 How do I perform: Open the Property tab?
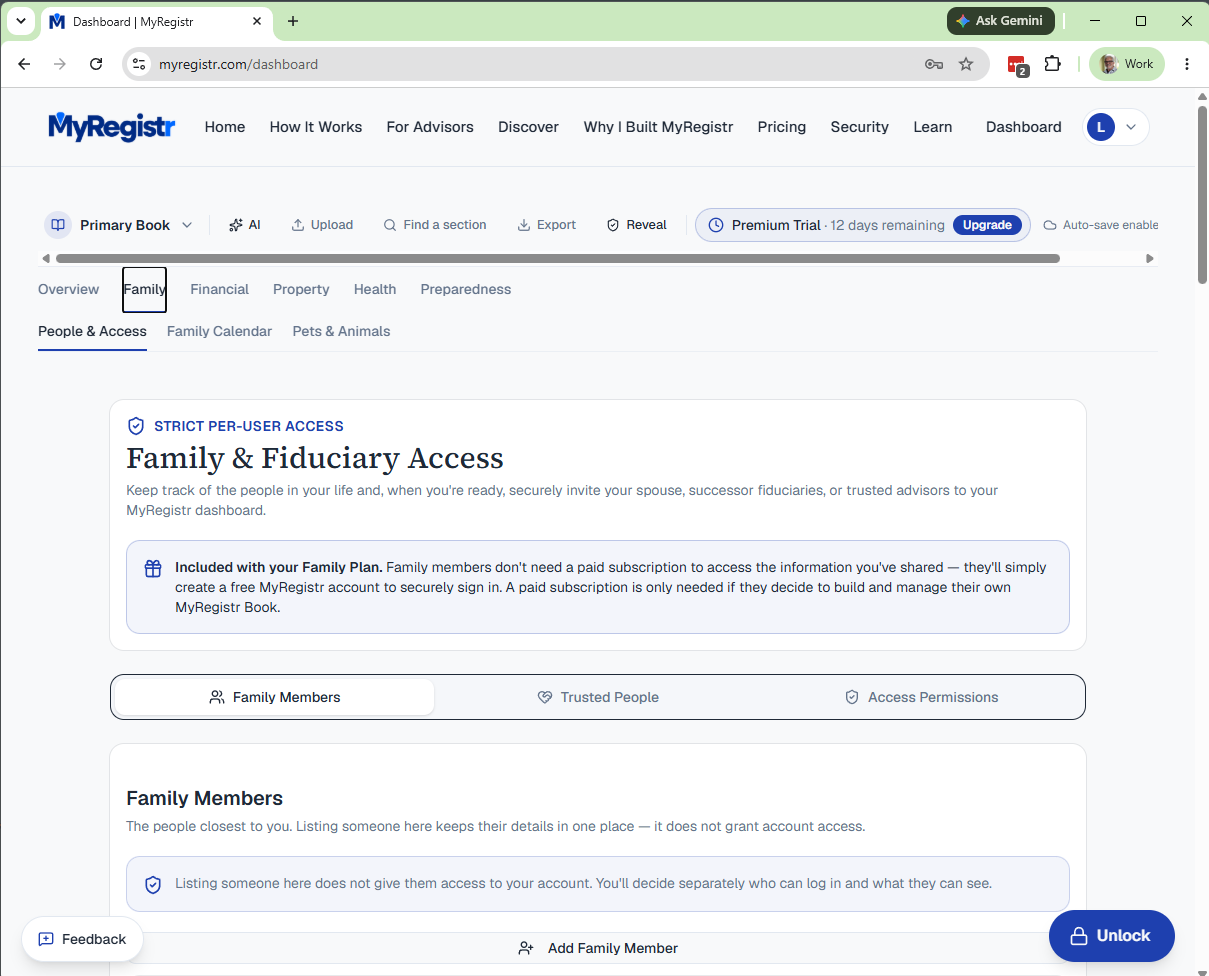(x=301, y=289)
